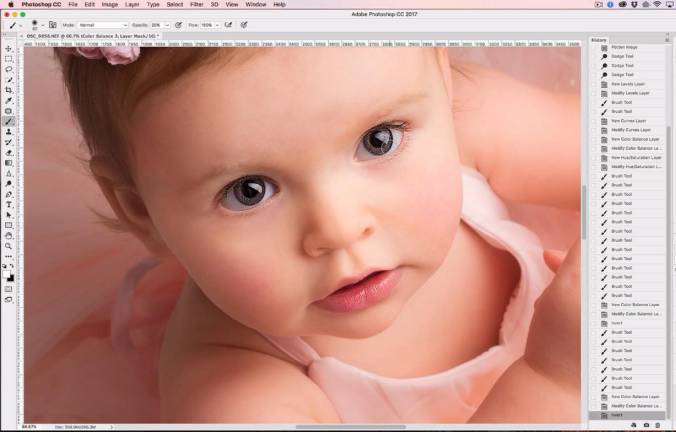Toggle pressure for opacity button
Image resolution: width=676 pixels, height=432 pixels.
(178, 23)
